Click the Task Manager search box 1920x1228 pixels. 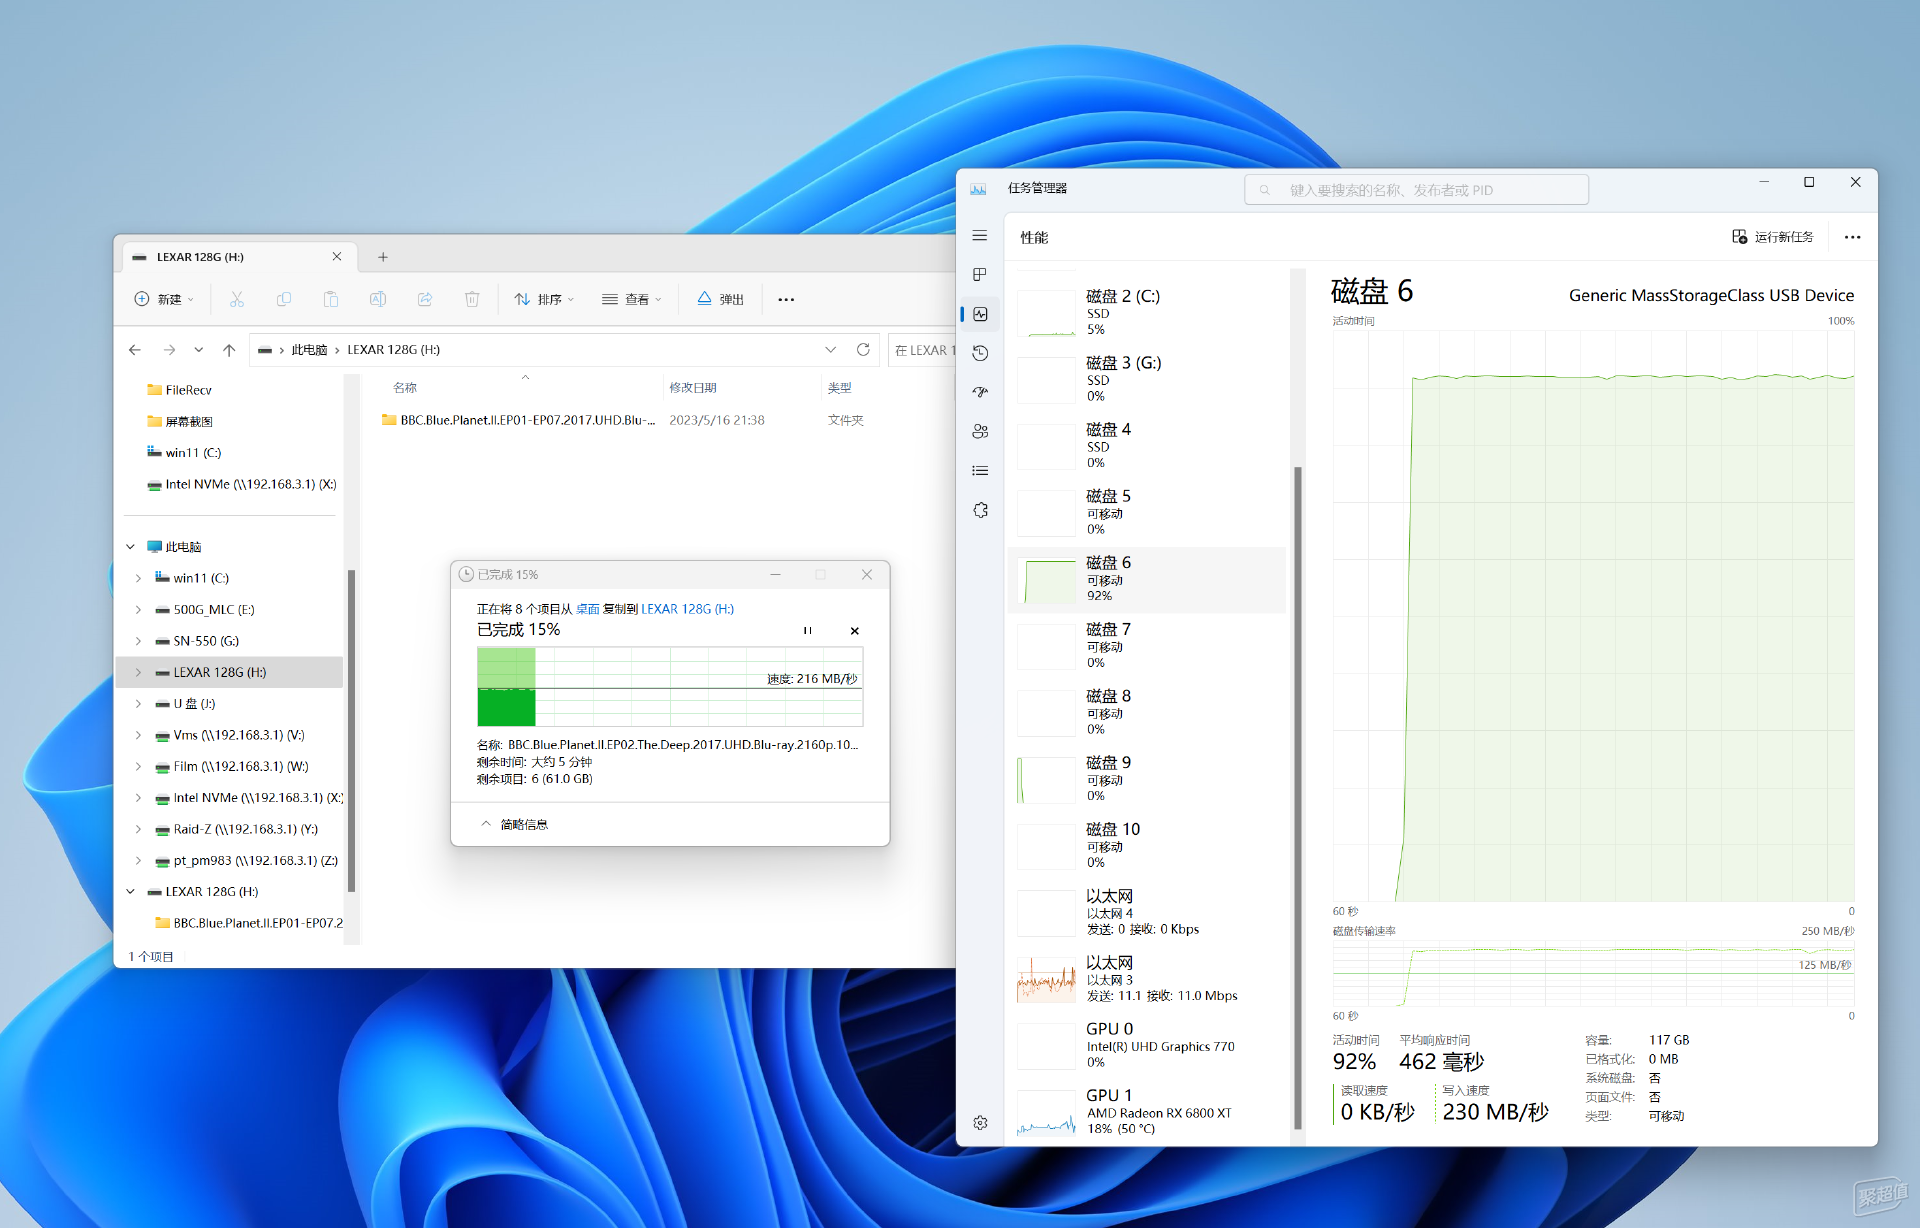[1416, 190]
